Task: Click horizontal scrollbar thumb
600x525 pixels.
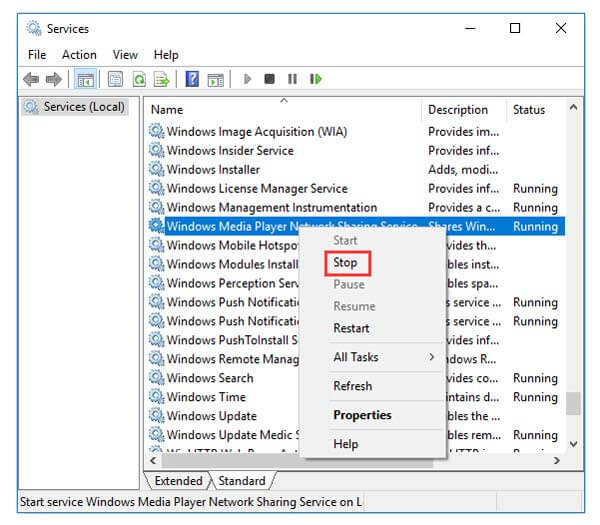Action: pyautogui.click(x=297, y=460)
